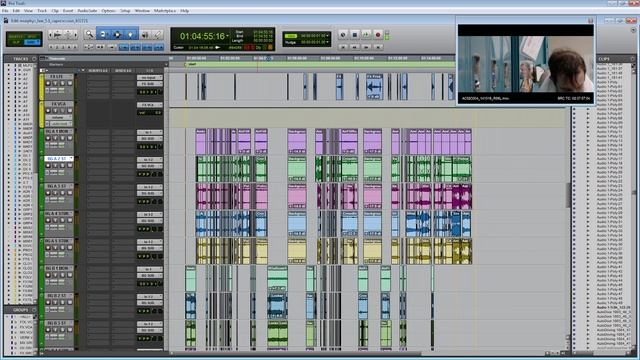This screenshot has height=360, width=640.
Task: Click the Stop transport button
Action: point(355,35)
